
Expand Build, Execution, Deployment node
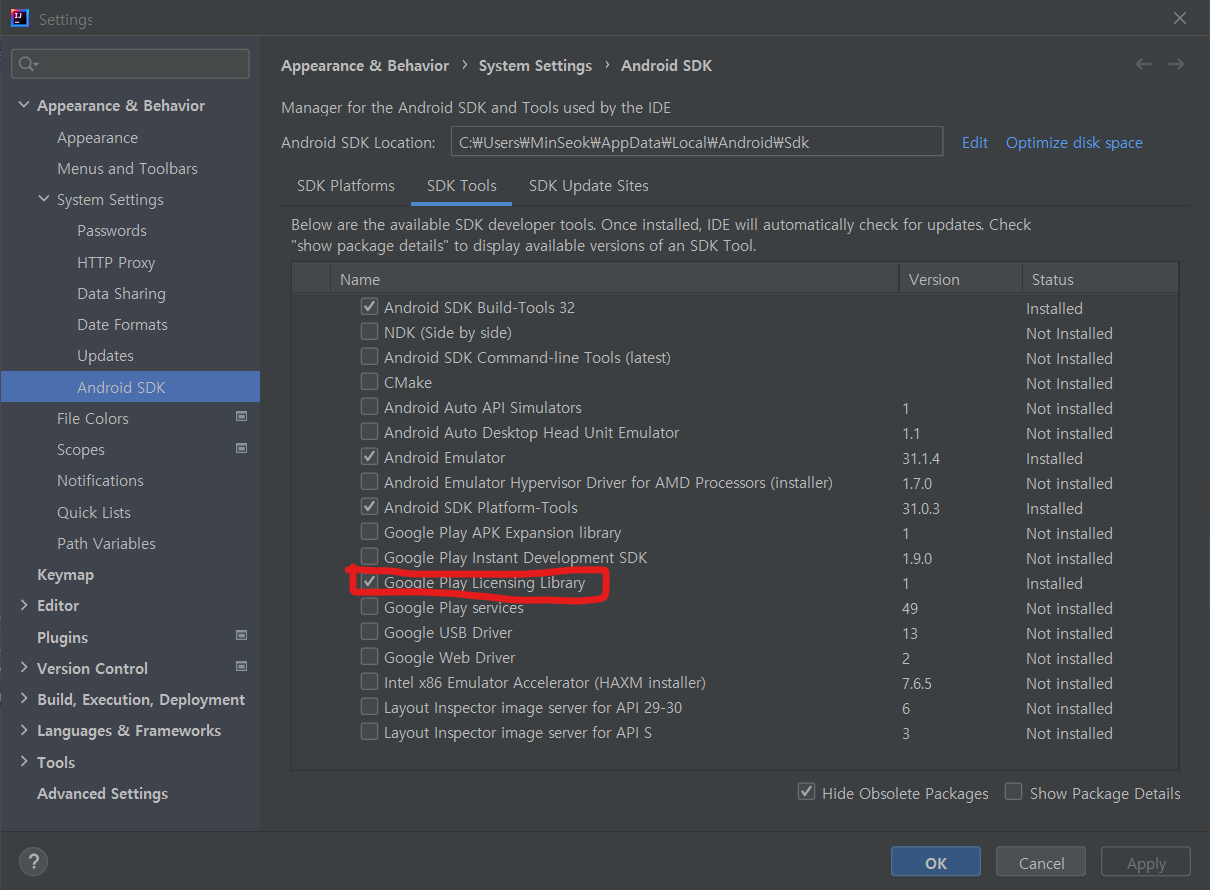[x=24, y=699]
